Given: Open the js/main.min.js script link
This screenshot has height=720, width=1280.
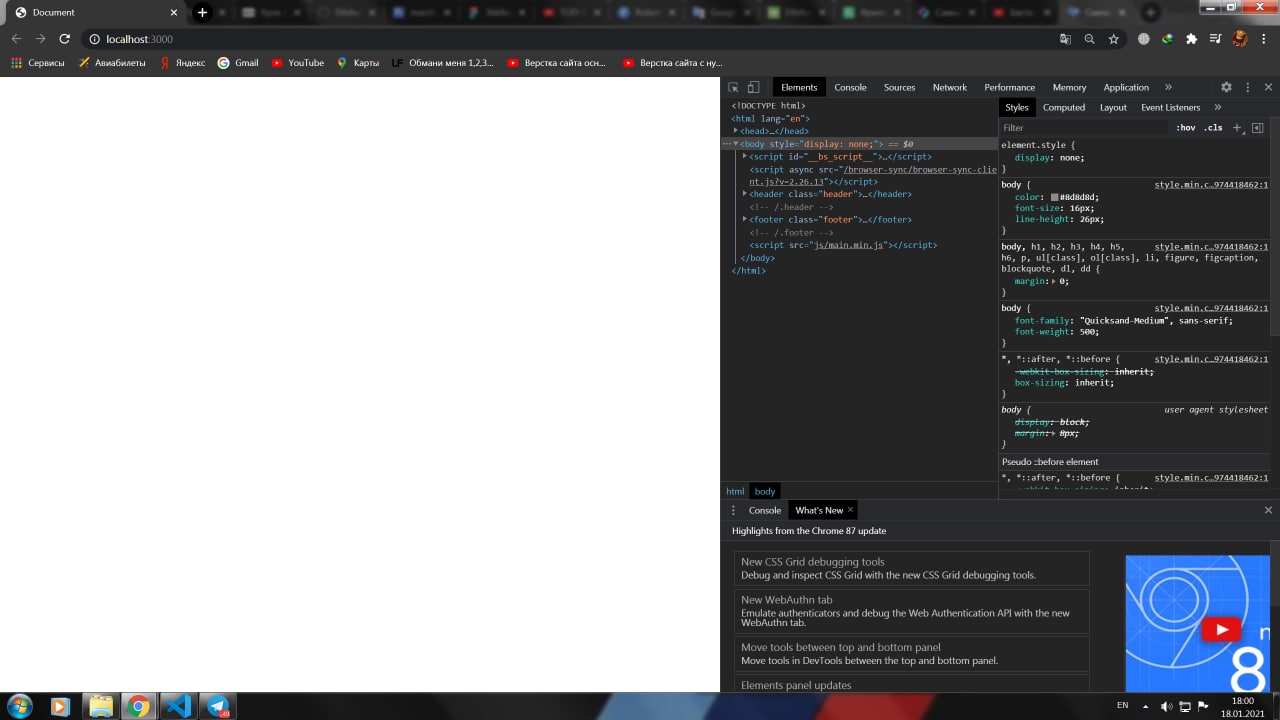Looking at the screenshot, I should [x=848, y=245].
